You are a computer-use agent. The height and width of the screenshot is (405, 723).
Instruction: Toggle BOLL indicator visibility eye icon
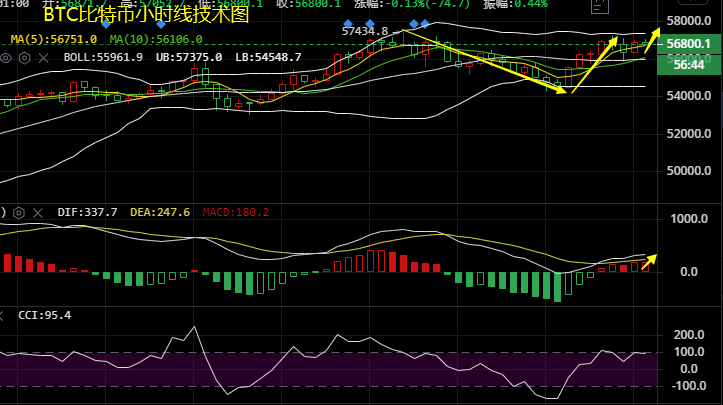click(6, 57)
